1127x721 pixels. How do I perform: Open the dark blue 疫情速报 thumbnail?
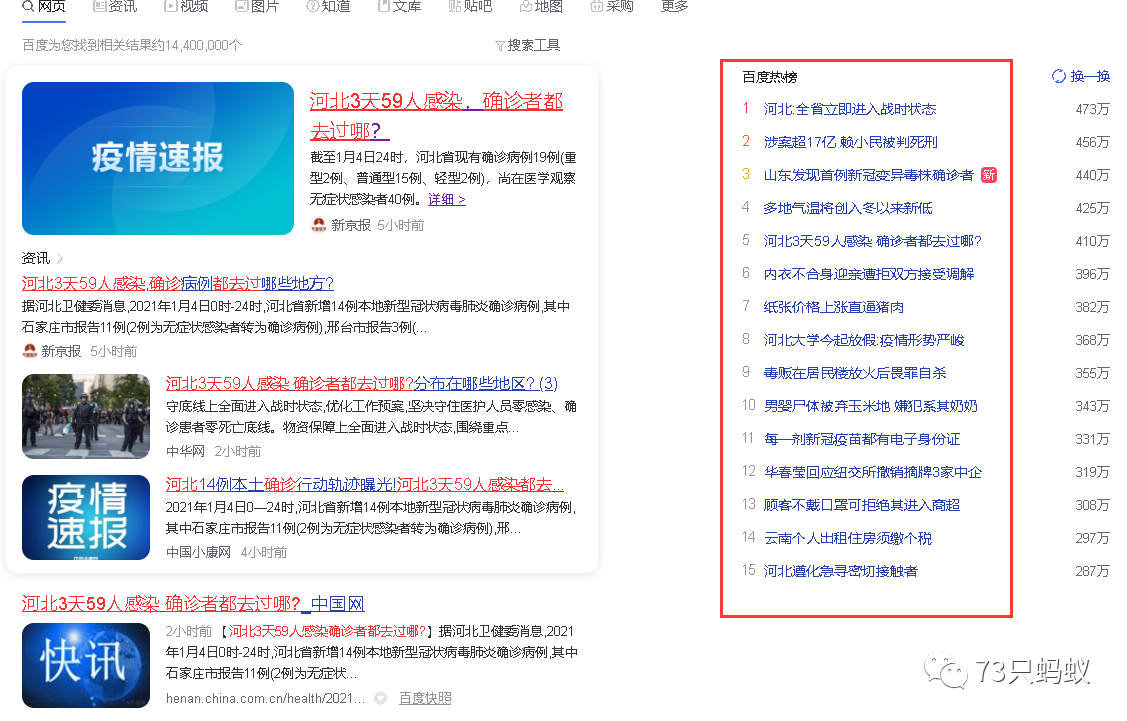point(86,518)
